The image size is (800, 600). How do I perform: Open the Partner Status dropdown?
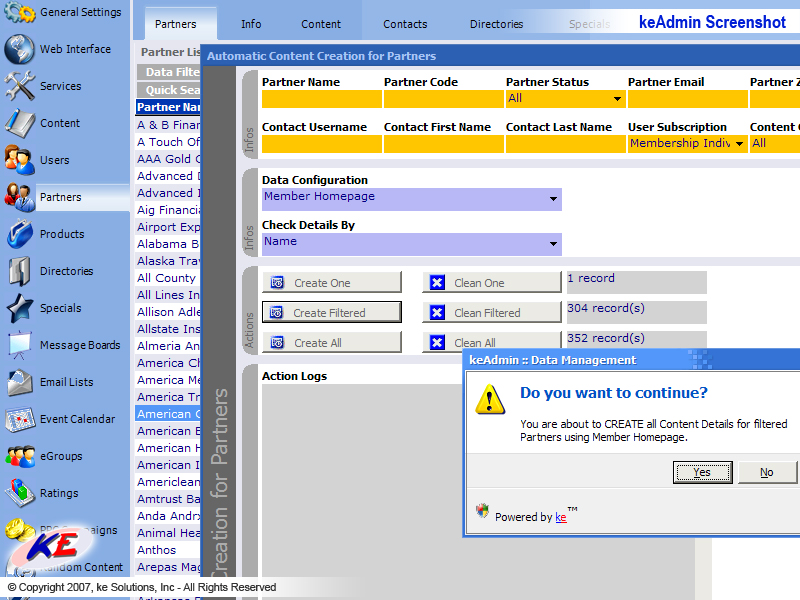tap(565, 98)
